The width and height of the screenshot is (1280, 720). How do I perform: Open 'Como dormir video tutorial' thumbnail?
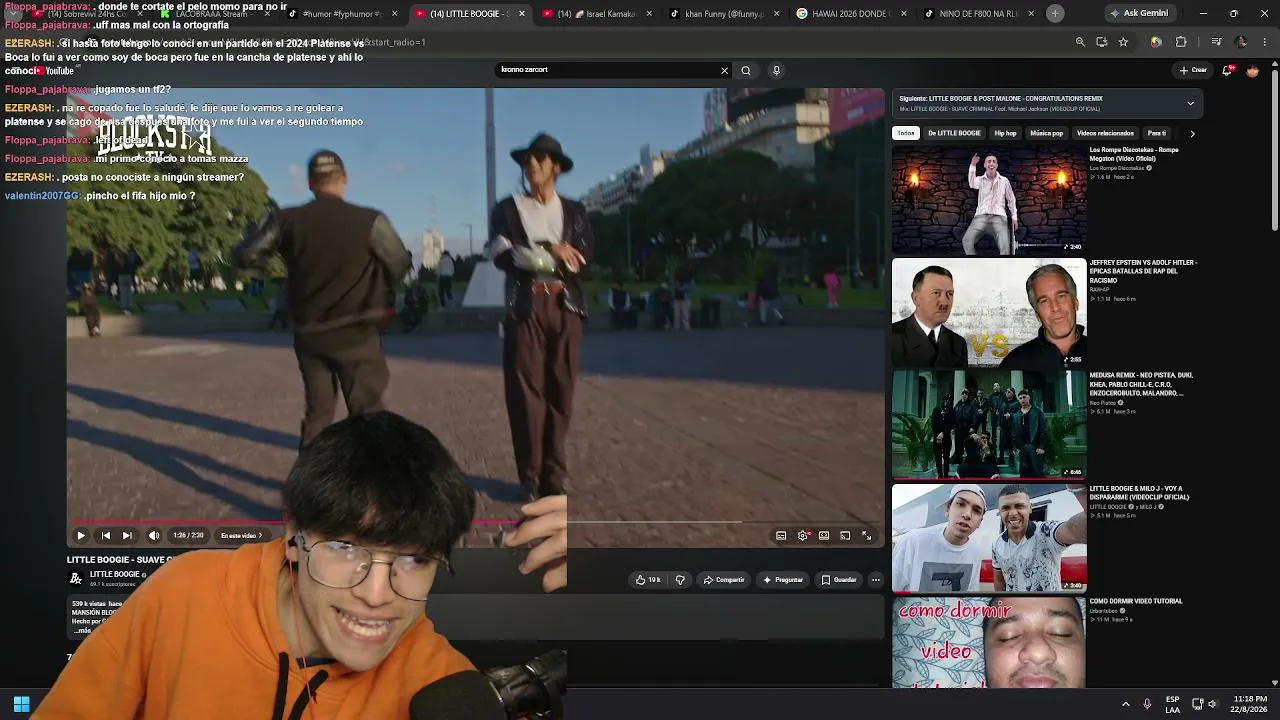click(989, 642)
